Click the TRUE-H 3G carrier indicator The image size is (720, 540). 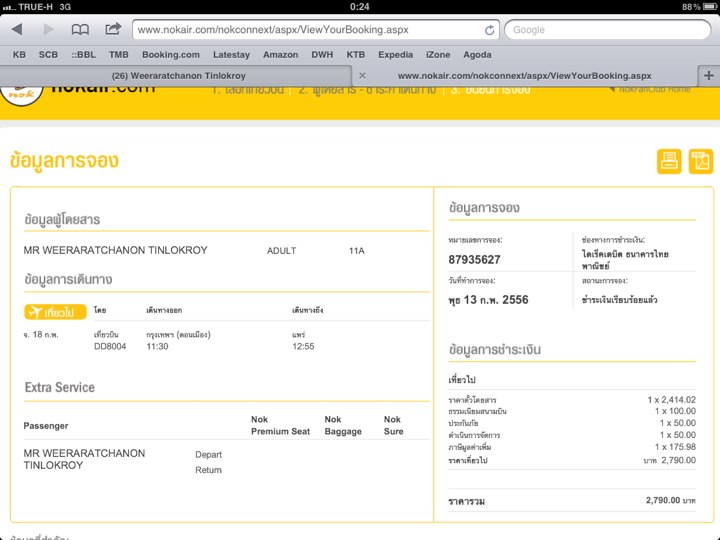tap(37, 6)
